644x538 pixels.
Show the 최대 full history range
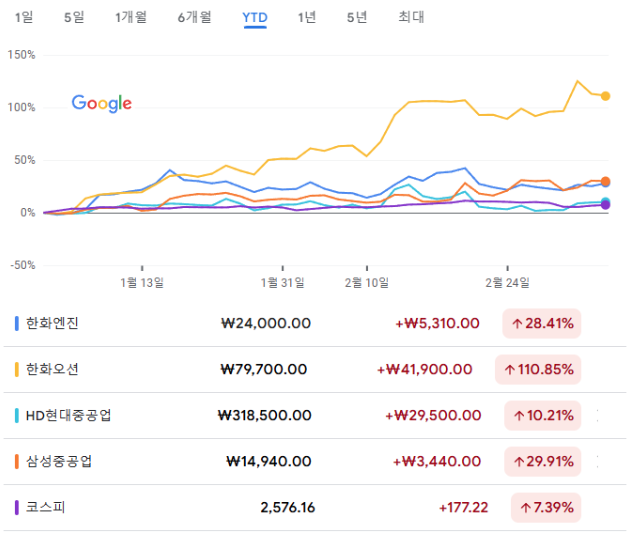pos(411,17)
